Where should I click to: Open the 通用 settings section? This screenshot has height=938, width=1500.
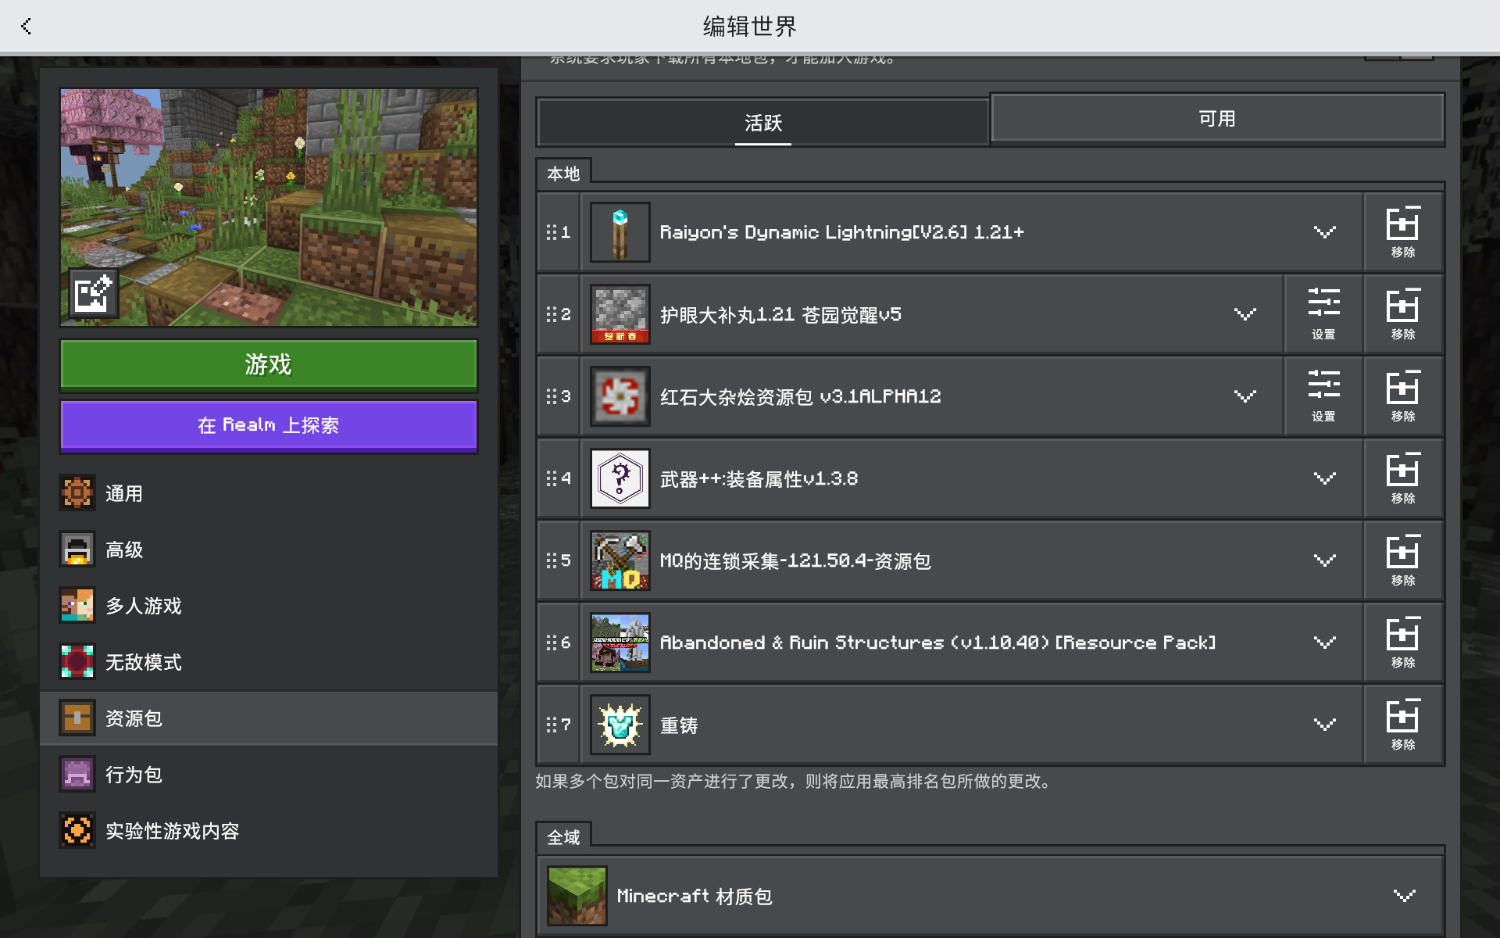click(269, 493)
